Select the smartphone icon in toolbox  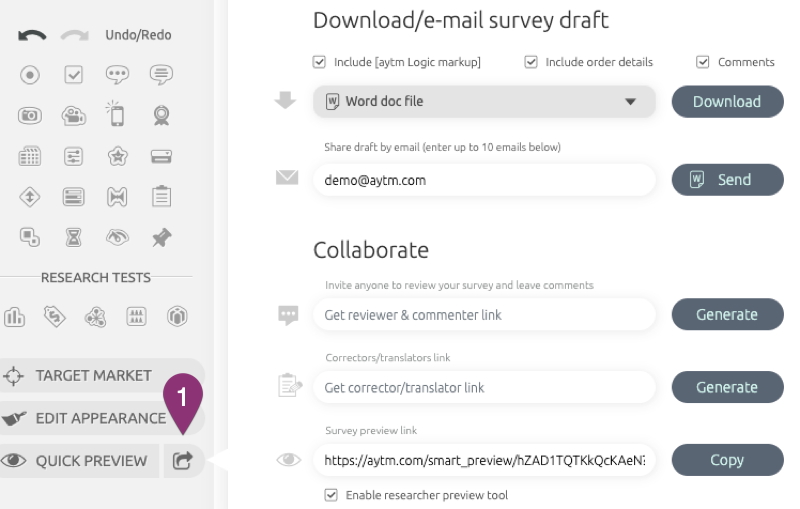tap(116, 114)
